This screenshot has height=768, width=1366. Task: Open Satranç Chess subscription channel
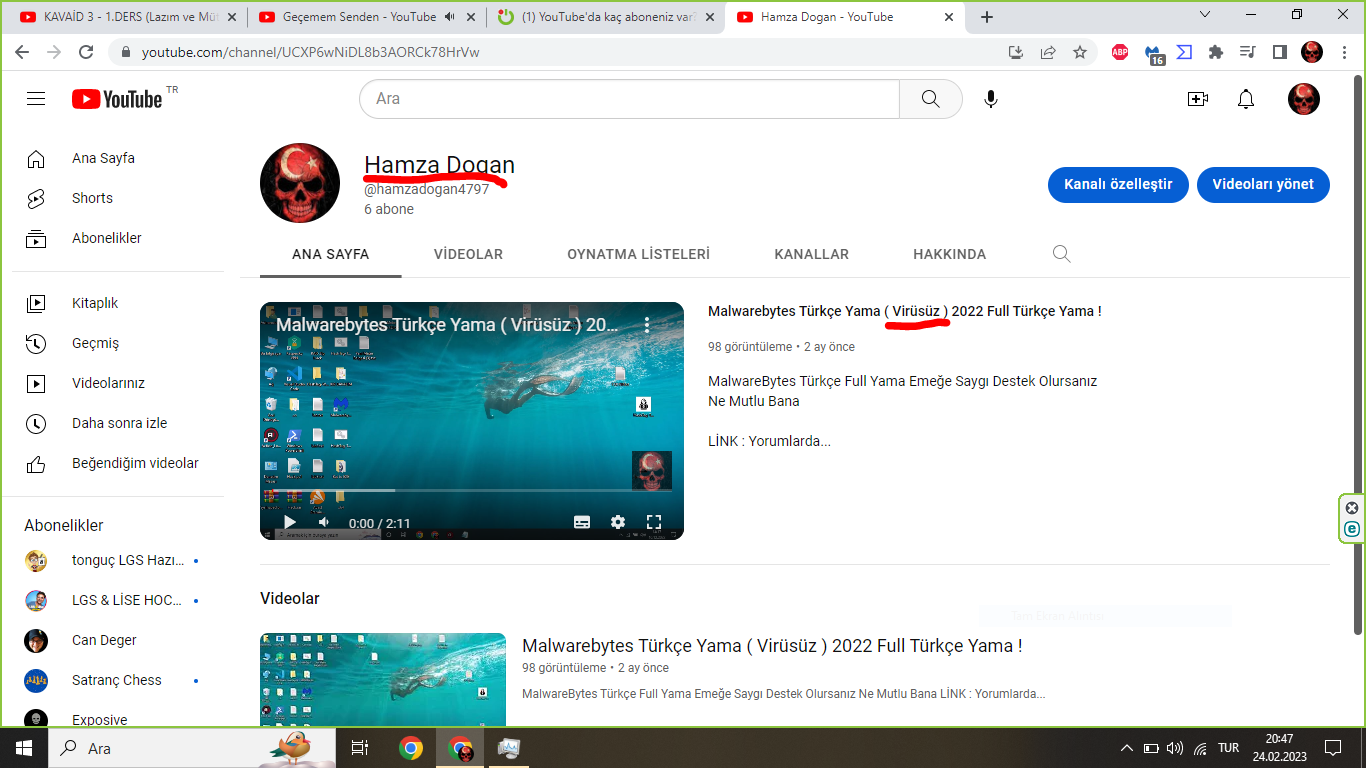[x=118, y=680]
